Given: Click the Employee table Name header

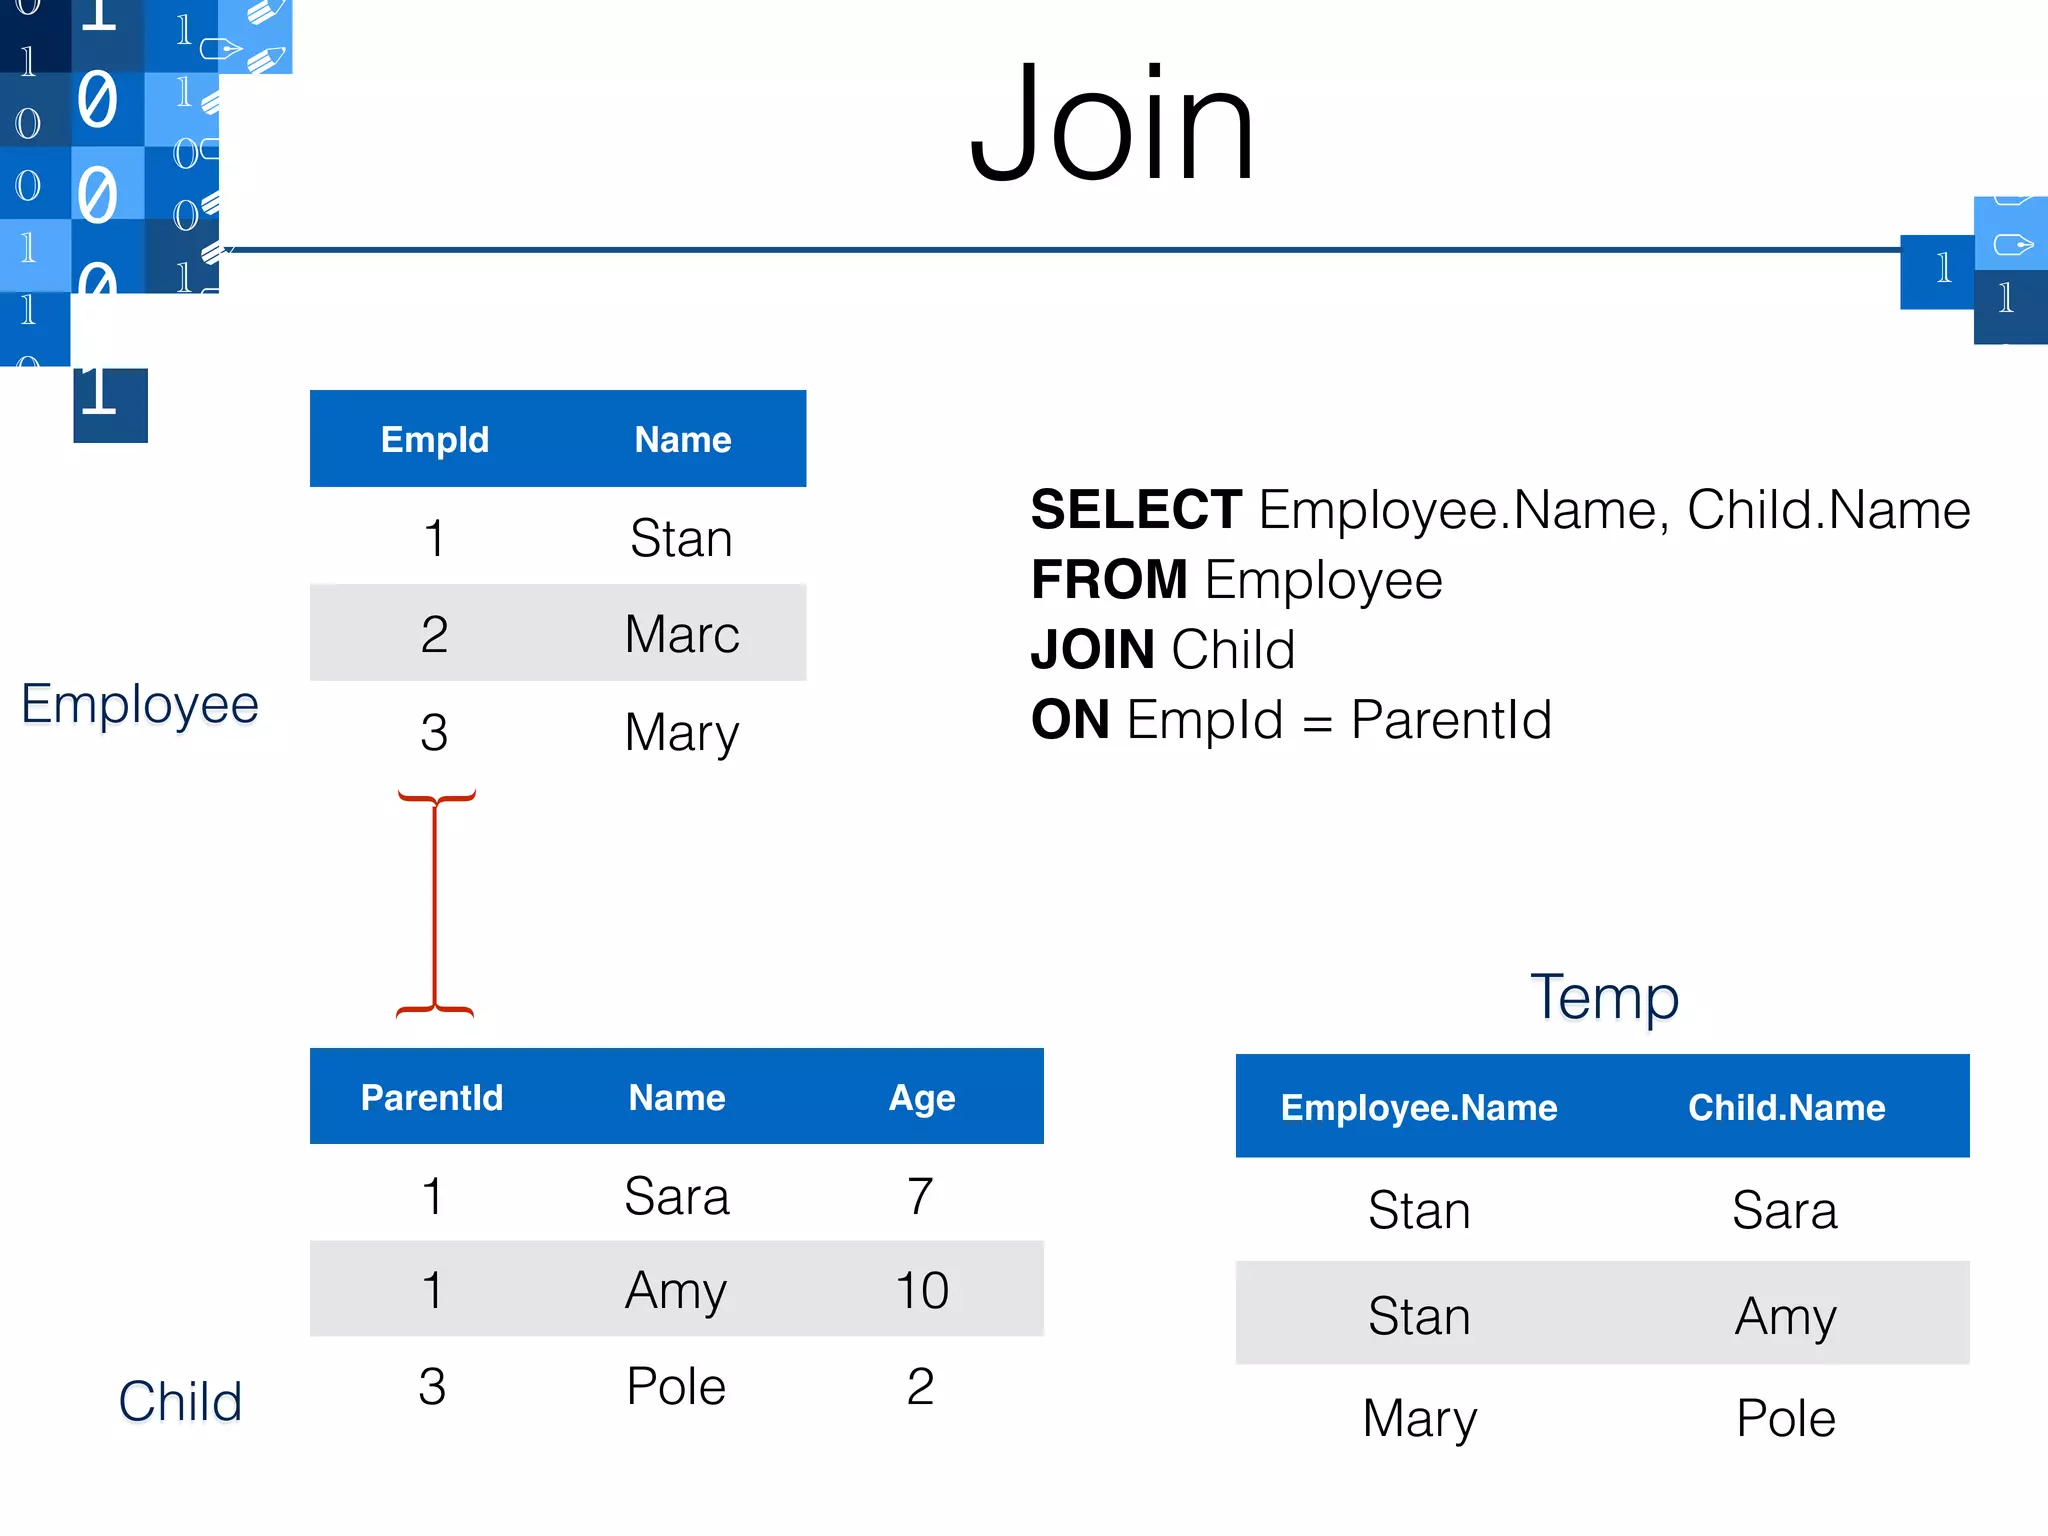Looking at the screenshot, I should [x=683, y=439].
